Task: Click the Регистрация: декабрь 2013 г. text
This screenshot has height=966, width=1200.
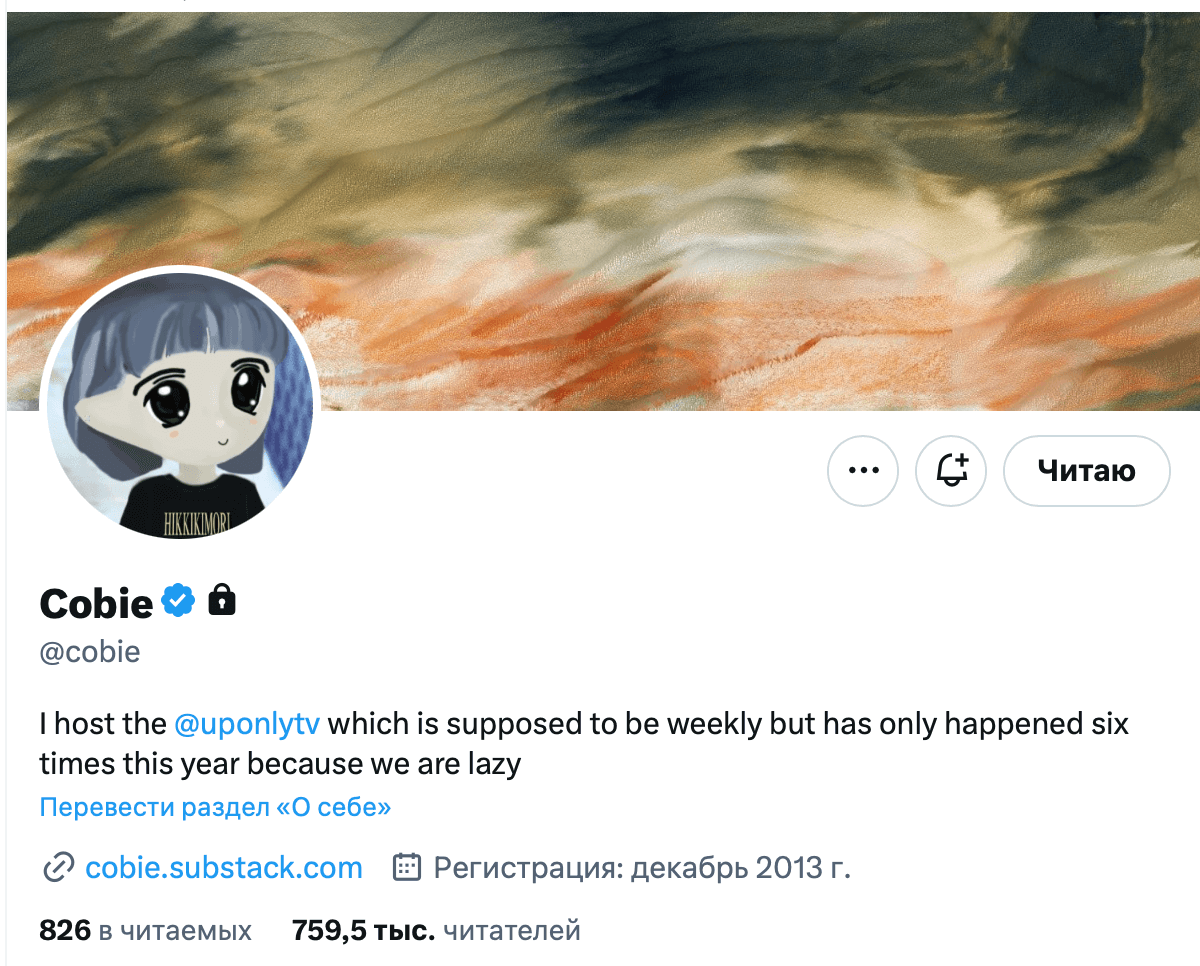Action: tap(642, 867)
